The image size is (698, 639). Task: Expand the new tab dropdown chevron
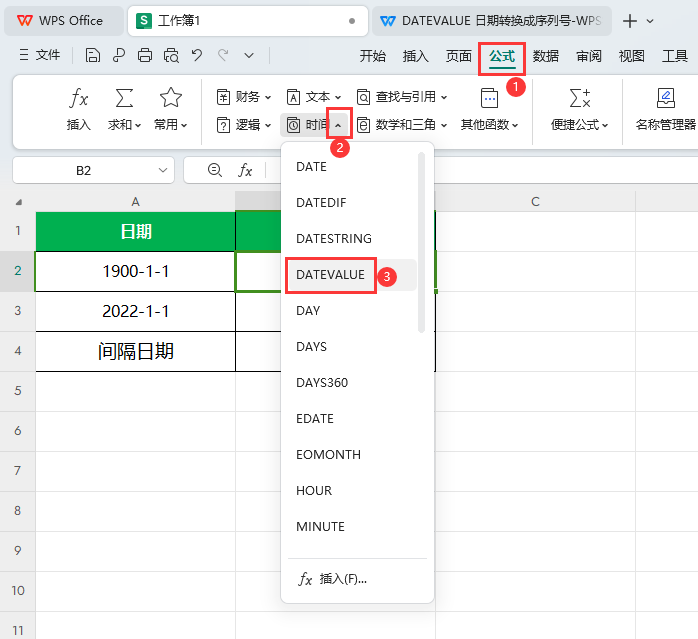click(x=650, y=21)
